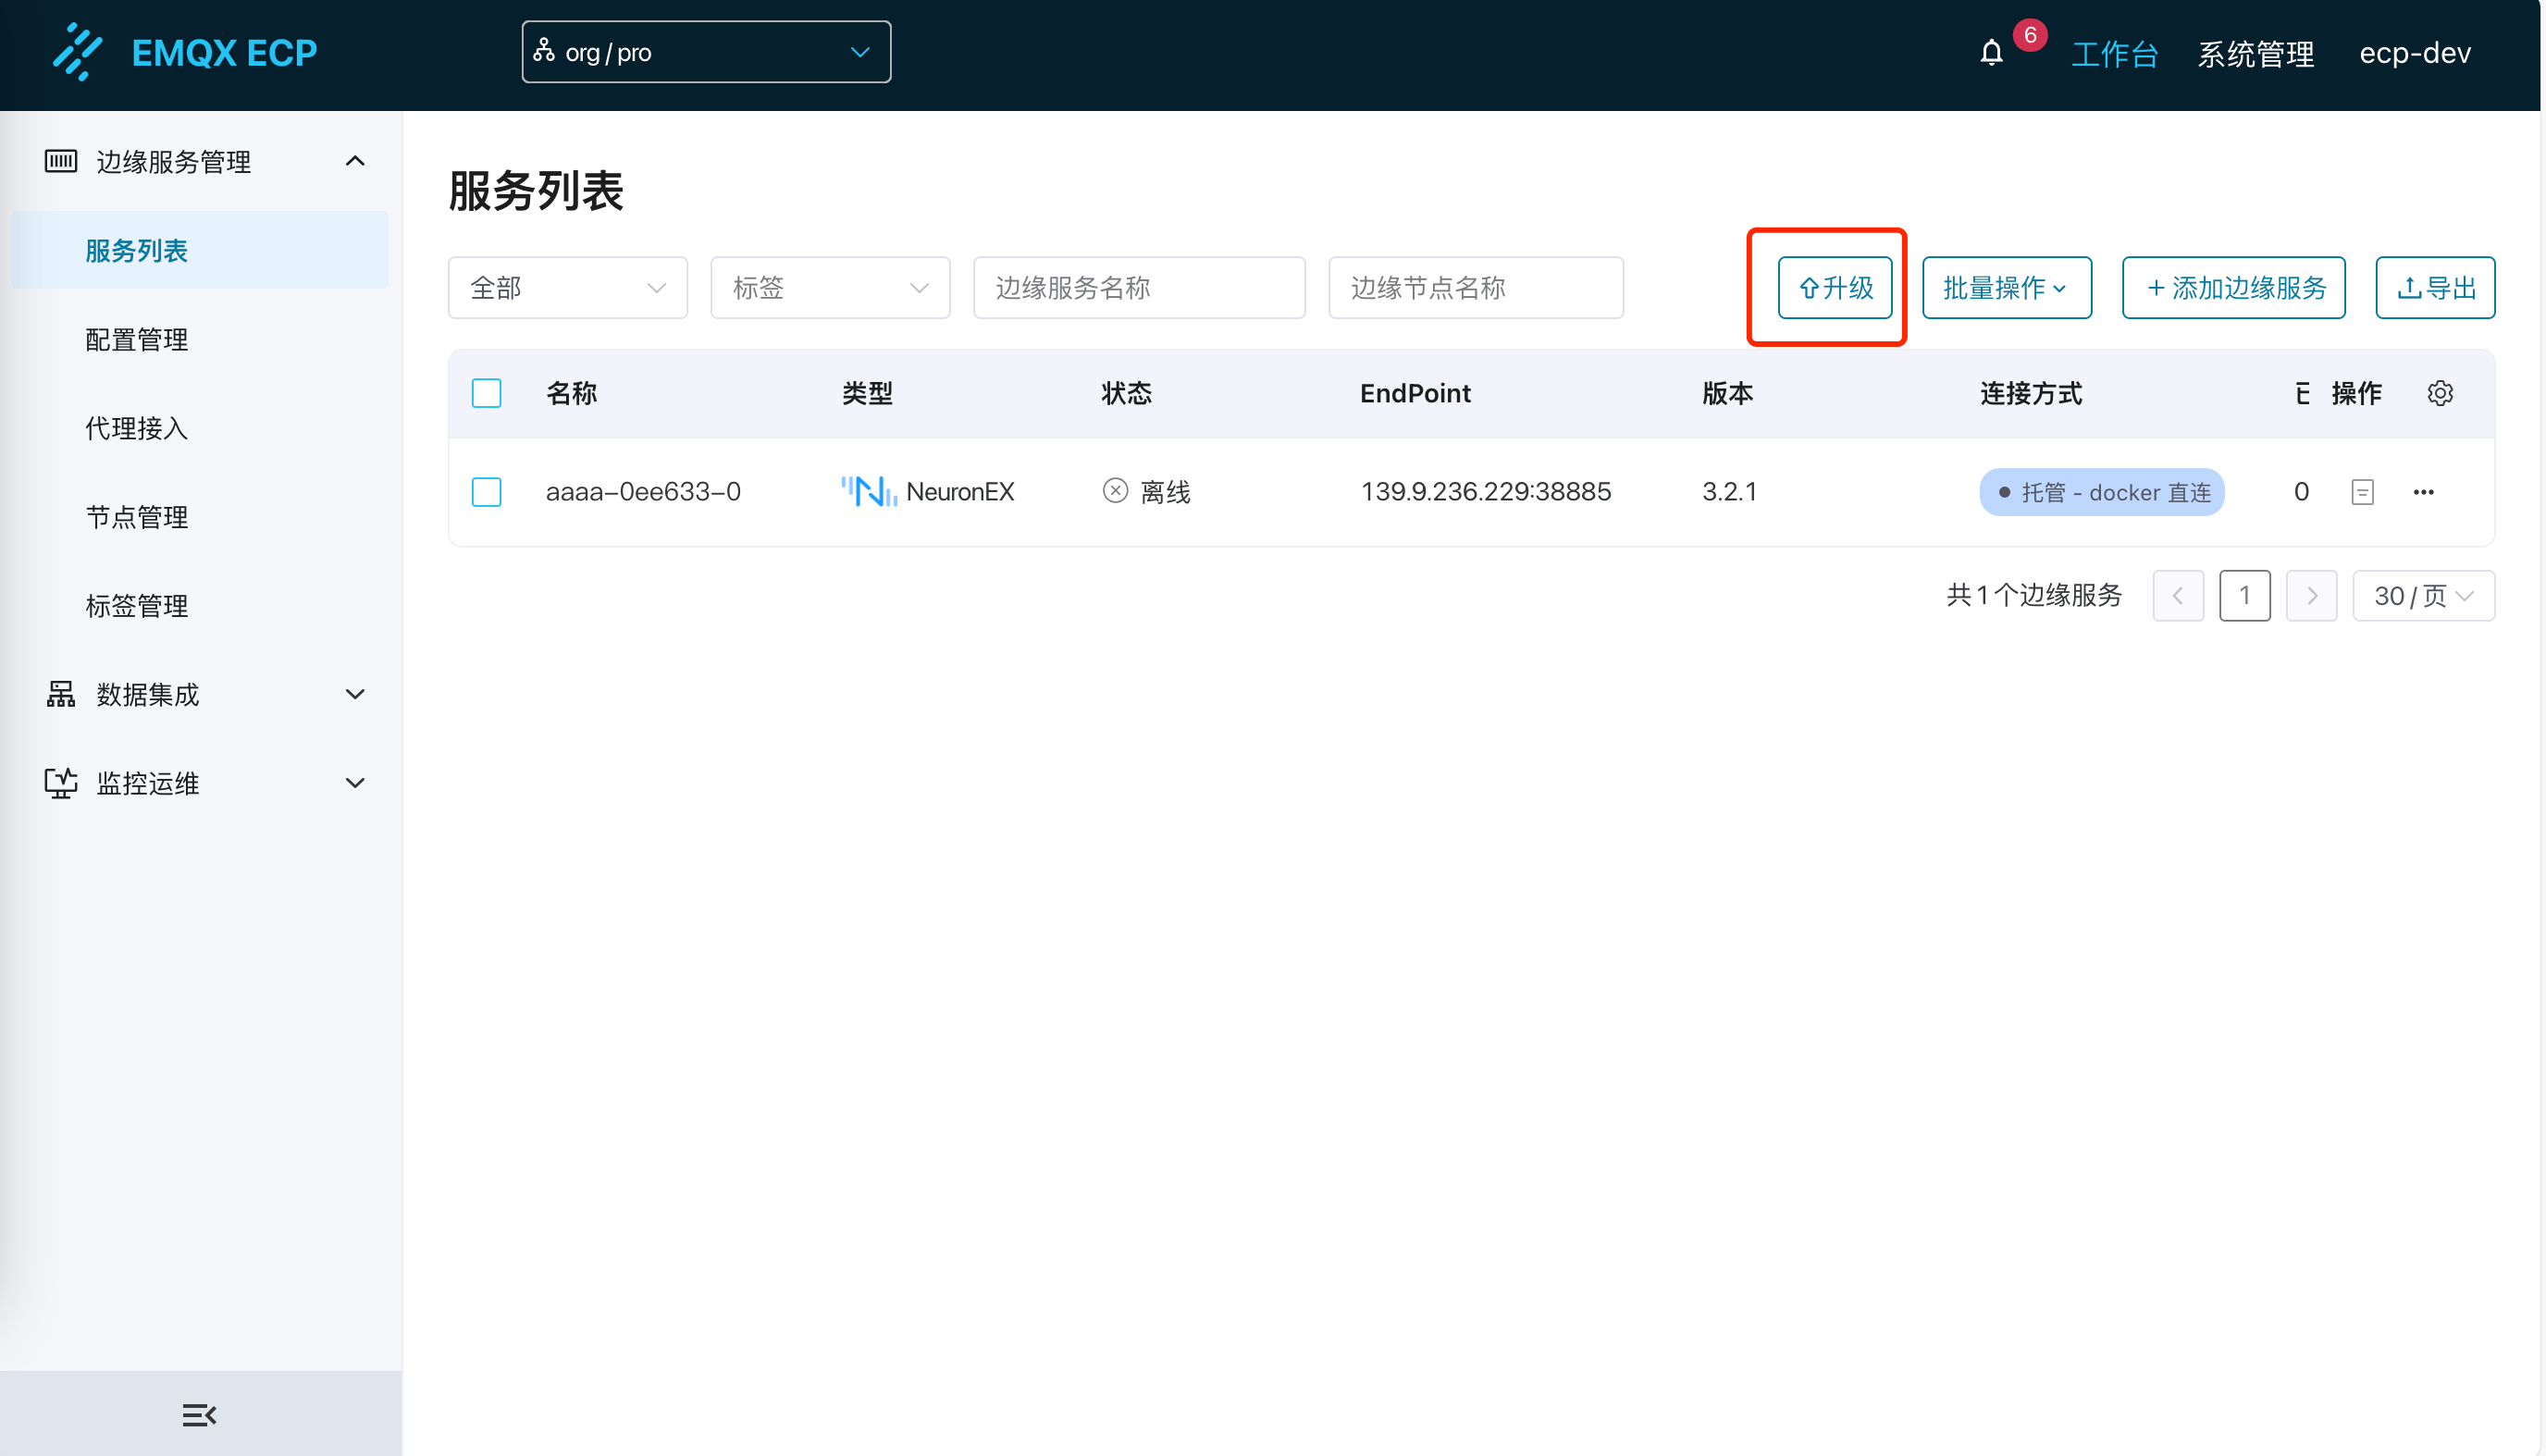
Task: Open the org / pro project selector
Action: pyautogui.click(x=706, y=52)
